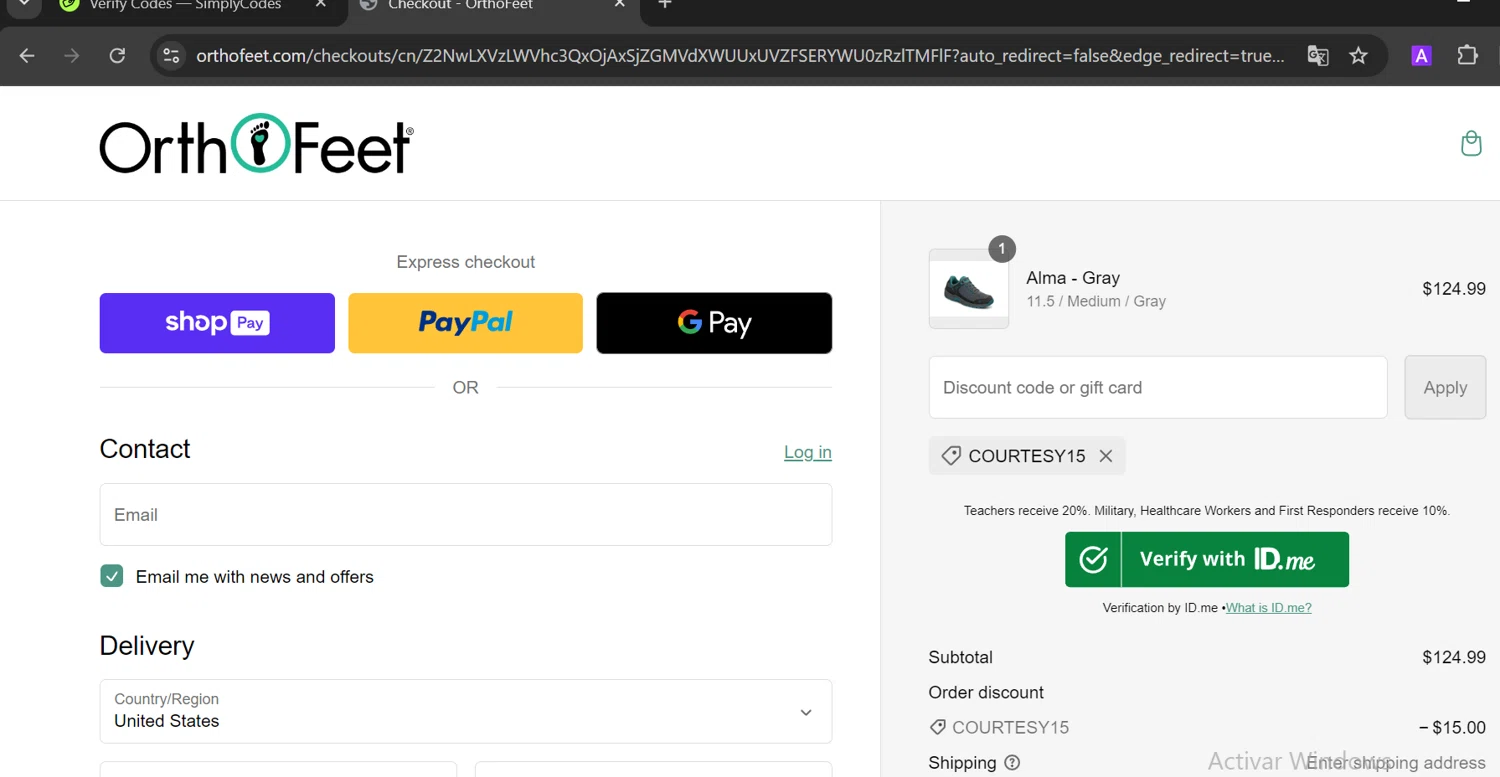Bookmark this page with the star icon
This screenshot has width=1500, height=777.
coord(1358,56)
